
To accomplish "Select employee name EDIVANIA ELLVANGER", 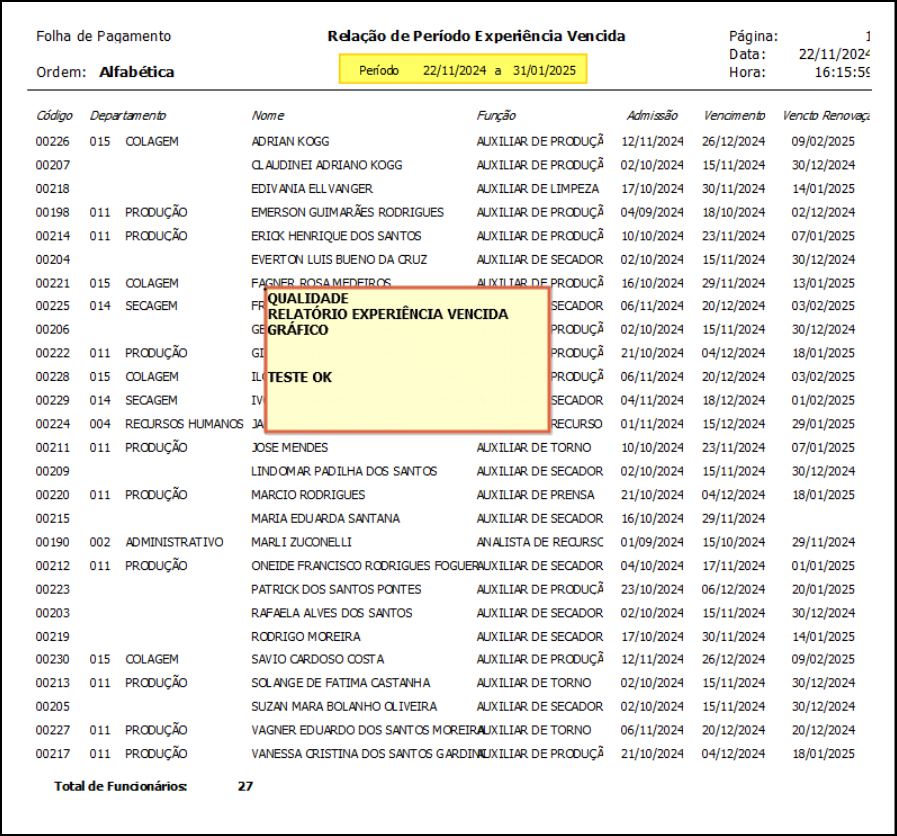I will coord(312,189).
